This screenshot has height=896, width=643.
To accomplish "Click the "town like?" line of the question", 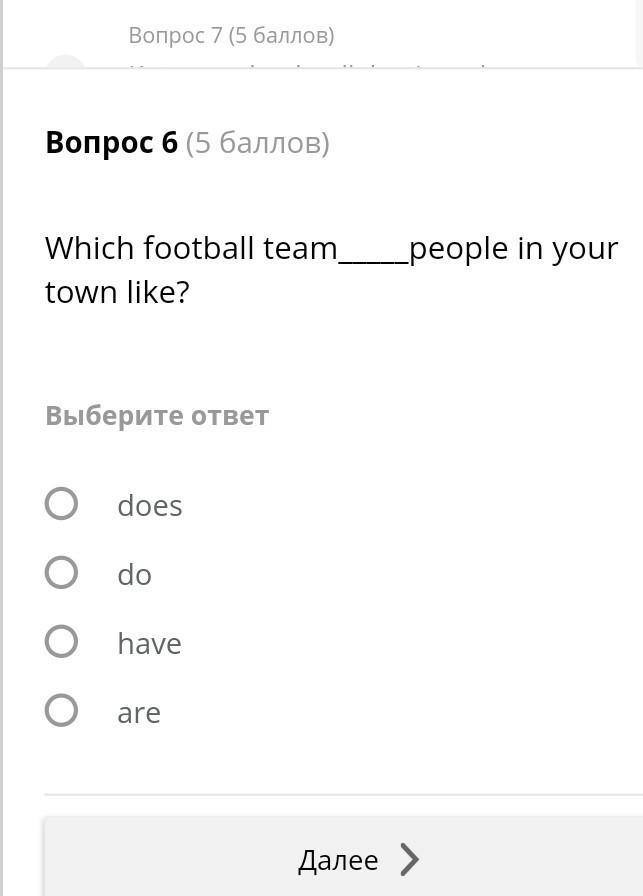I will click(117, 293).
